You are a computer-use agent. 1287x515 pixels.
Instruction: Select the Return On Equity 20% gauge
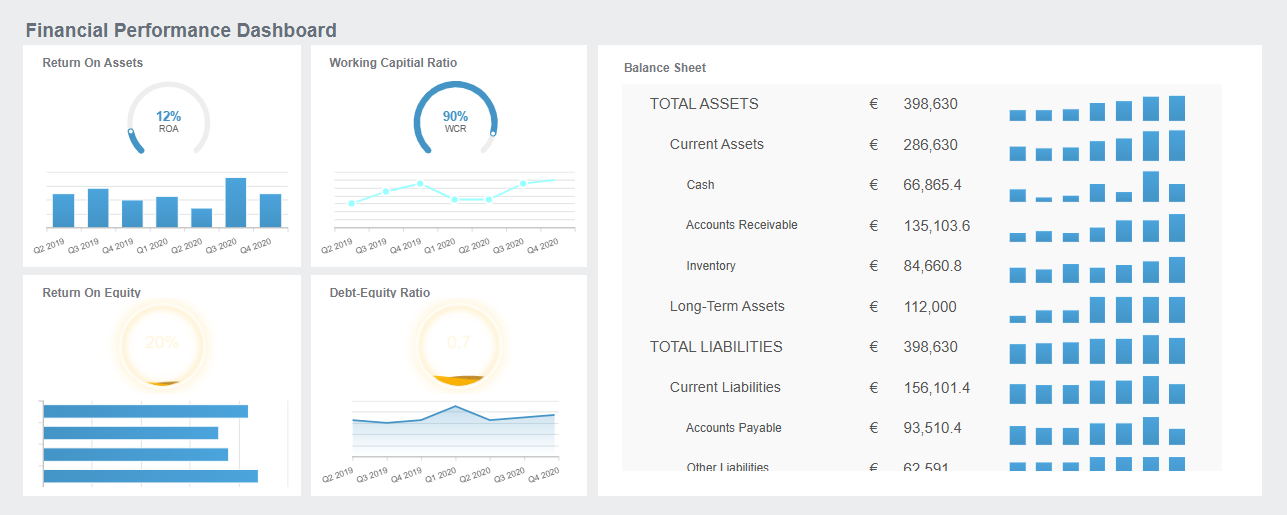pyautogui.click(x=162, y=343)
